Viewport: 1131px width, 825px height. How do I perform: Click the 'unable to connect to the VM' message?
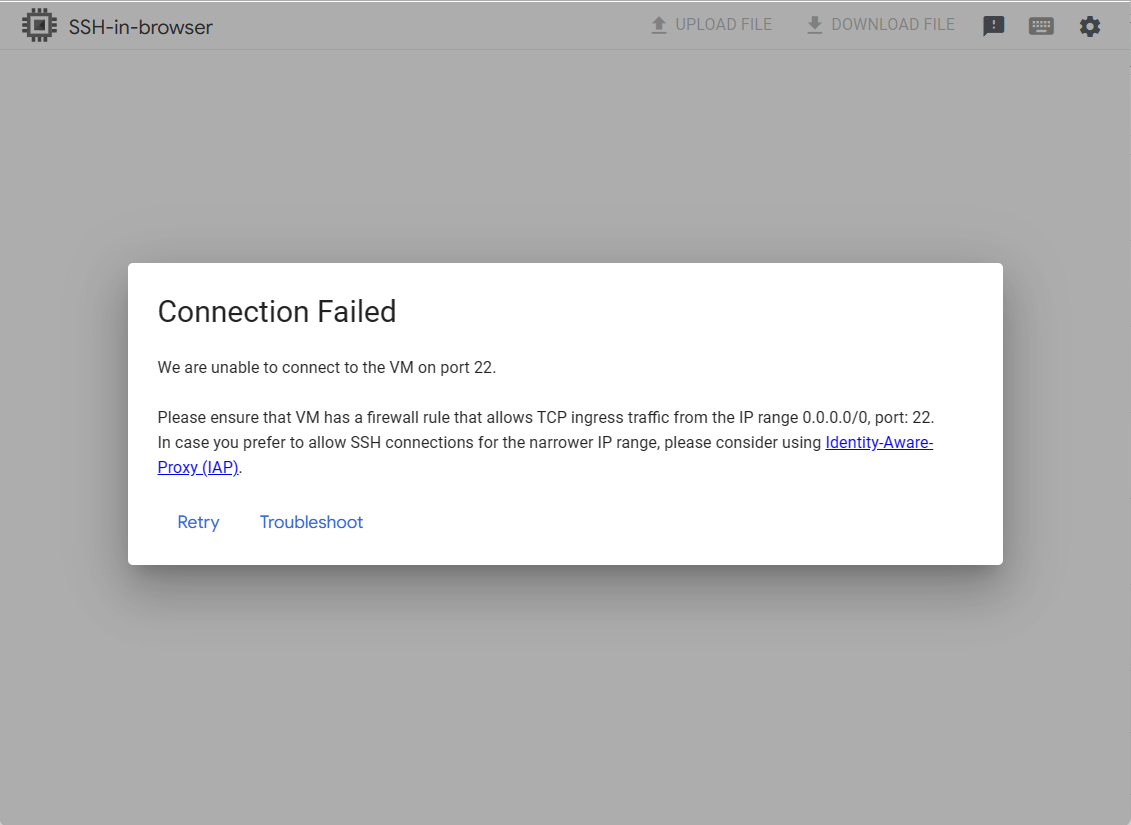click(x=300, y=367)
